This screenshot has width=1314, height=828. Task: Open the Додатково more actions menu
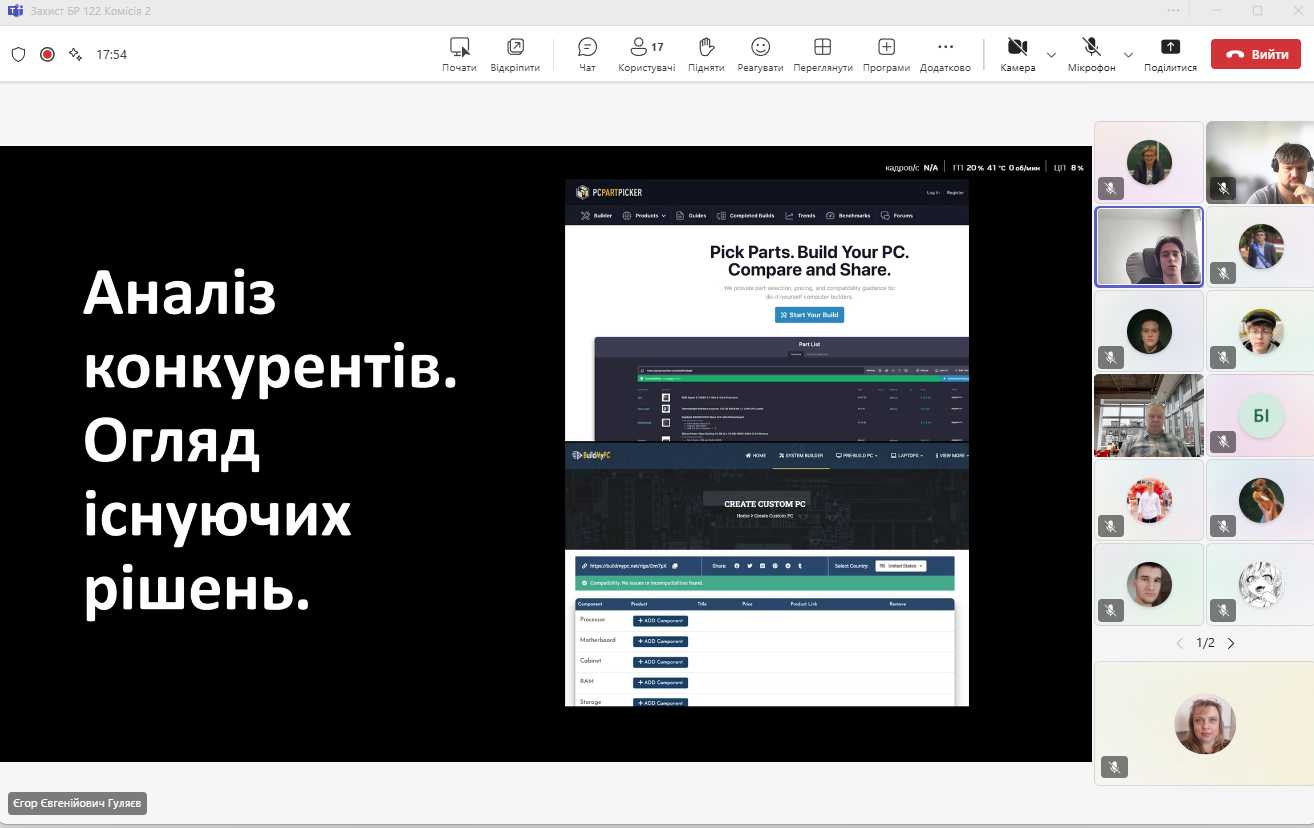point(945,54)
